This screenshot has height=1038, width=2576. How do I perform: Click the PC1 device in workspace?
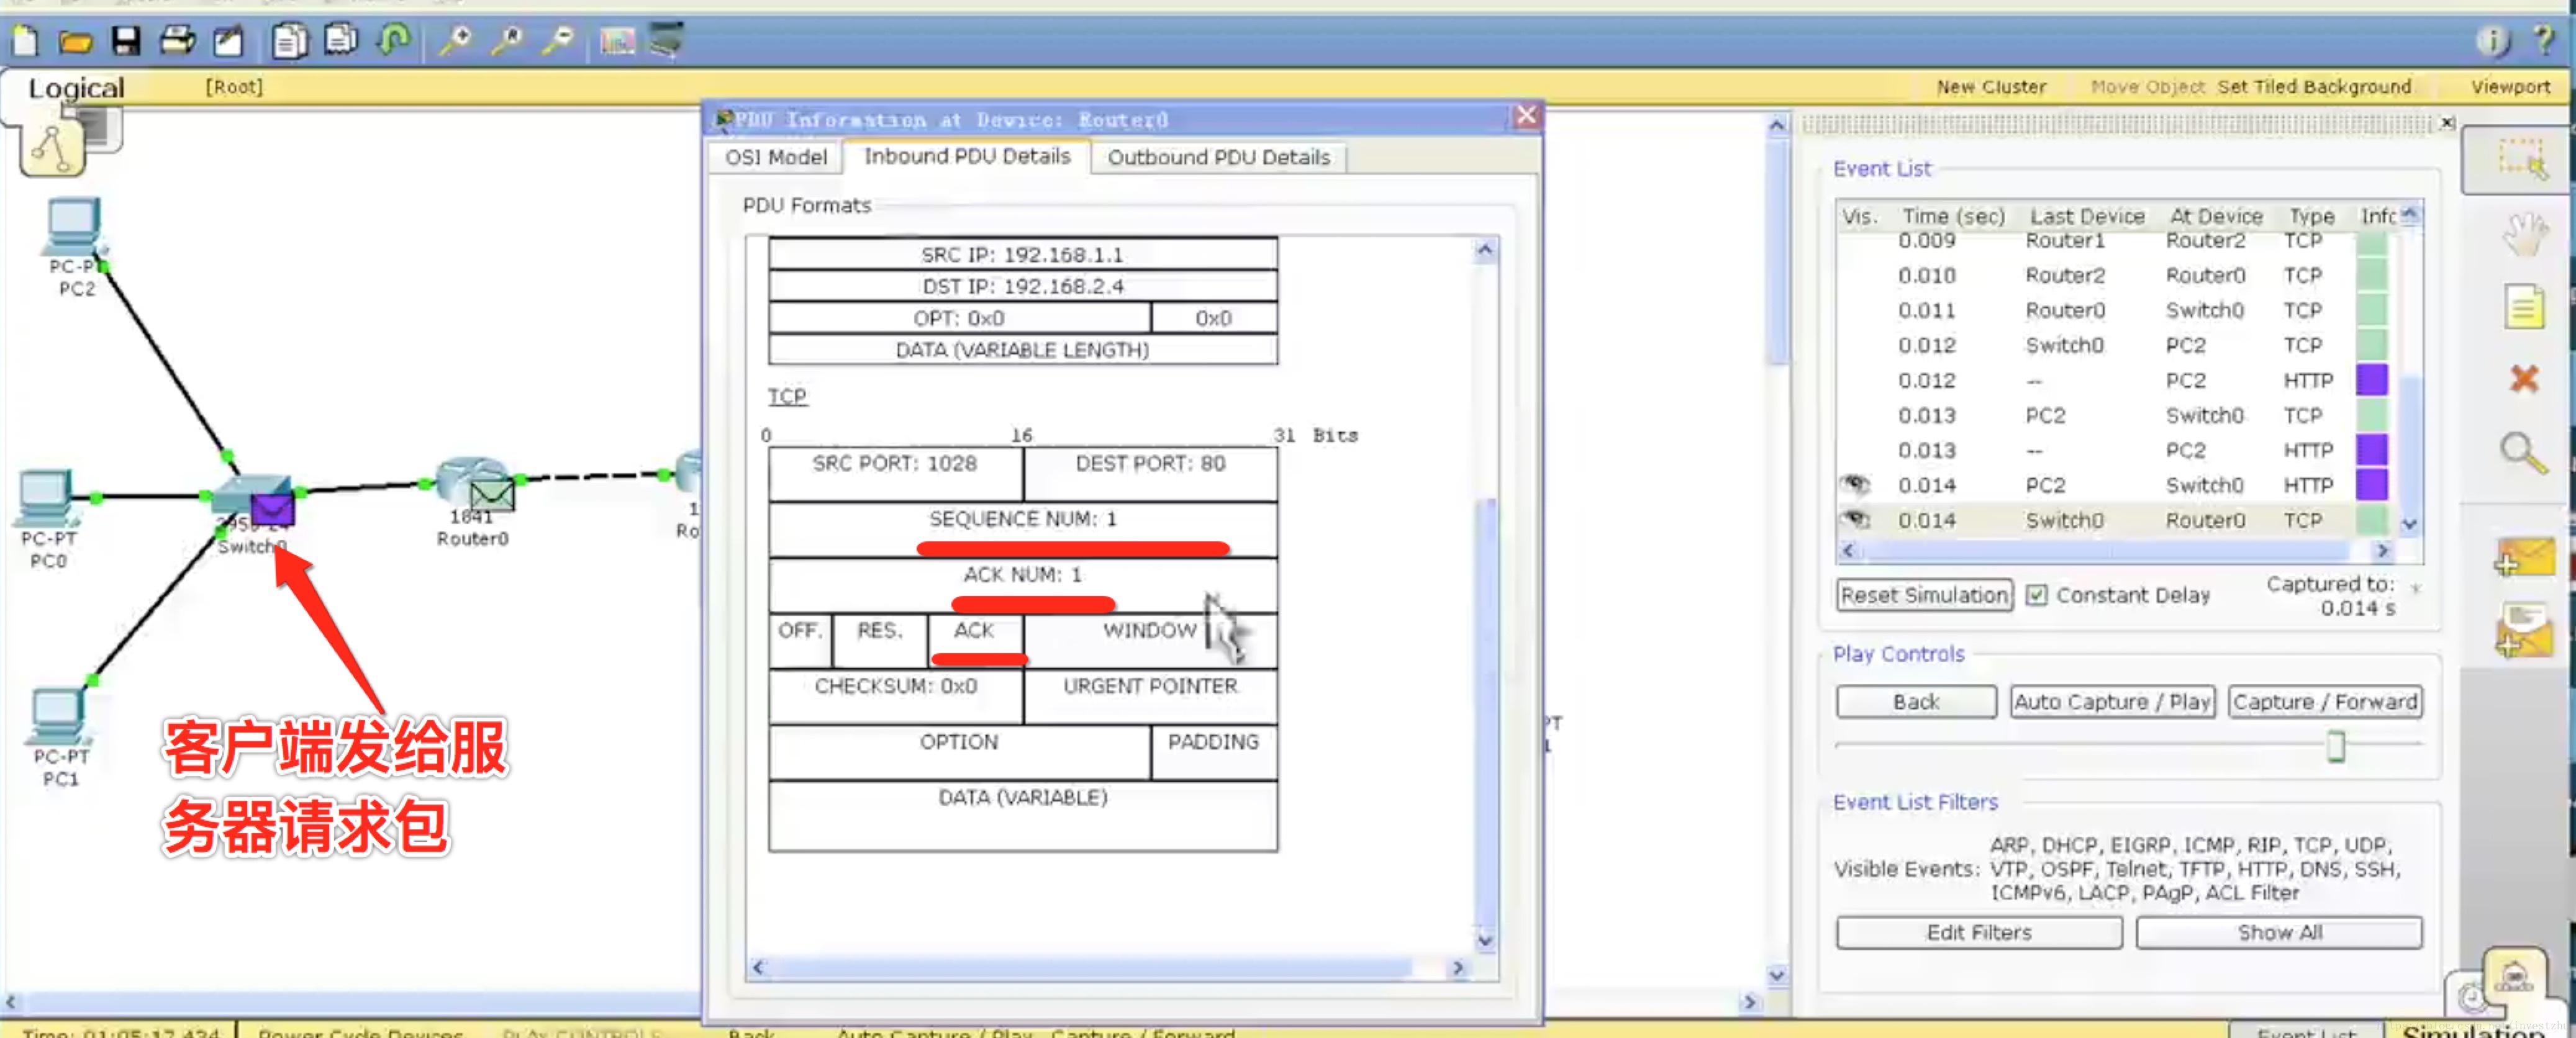pos(59,716)
